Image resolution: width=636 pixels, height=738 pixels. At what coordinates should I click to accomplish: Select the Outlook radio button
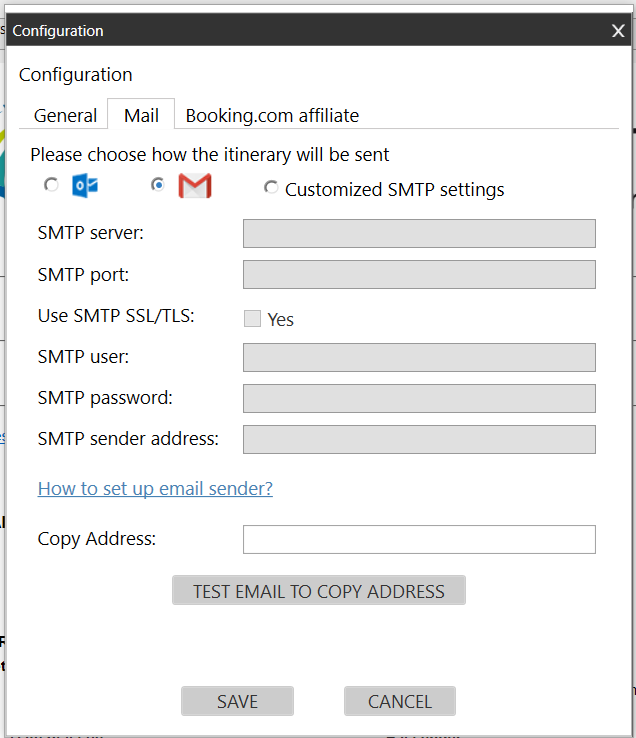(51, 185)
